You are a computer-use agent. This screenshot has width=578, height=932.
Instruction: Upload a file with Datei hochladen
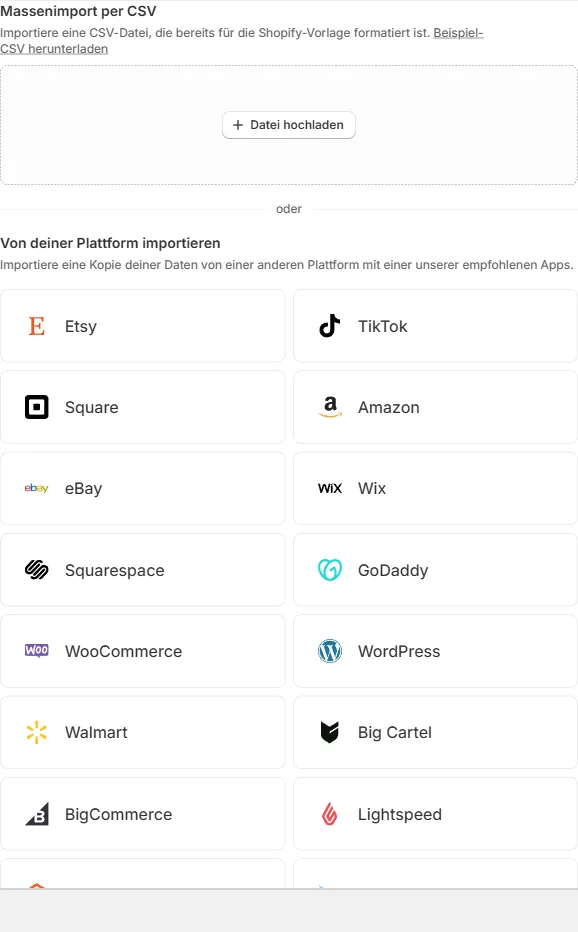pyautogui.click(x=289, y=125)
